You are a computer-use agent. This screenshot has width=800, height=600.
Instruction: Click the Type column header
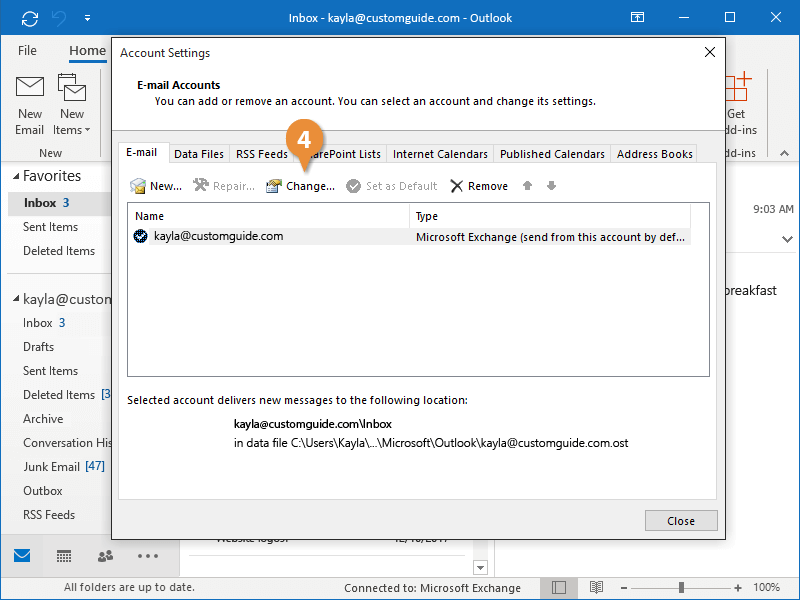550,216
